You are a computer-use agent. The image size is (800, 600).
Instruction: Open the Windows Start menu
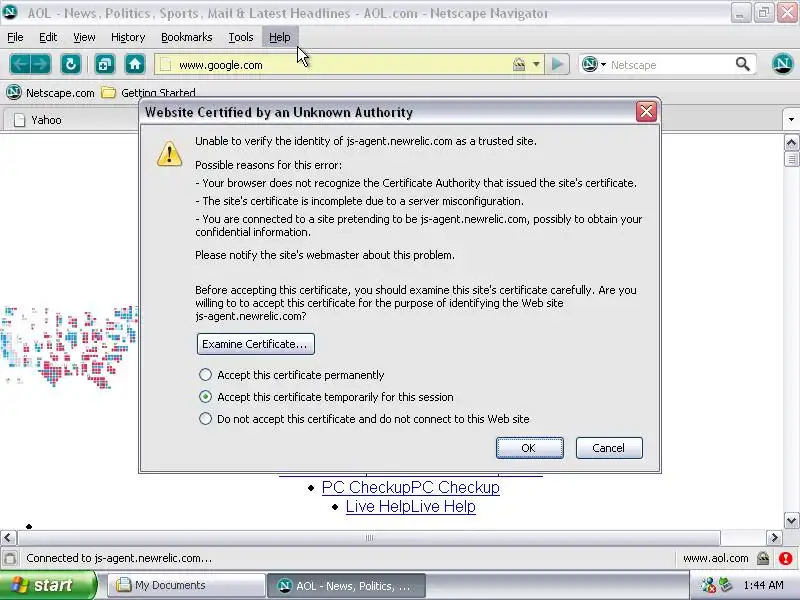(x=47, y=585)
